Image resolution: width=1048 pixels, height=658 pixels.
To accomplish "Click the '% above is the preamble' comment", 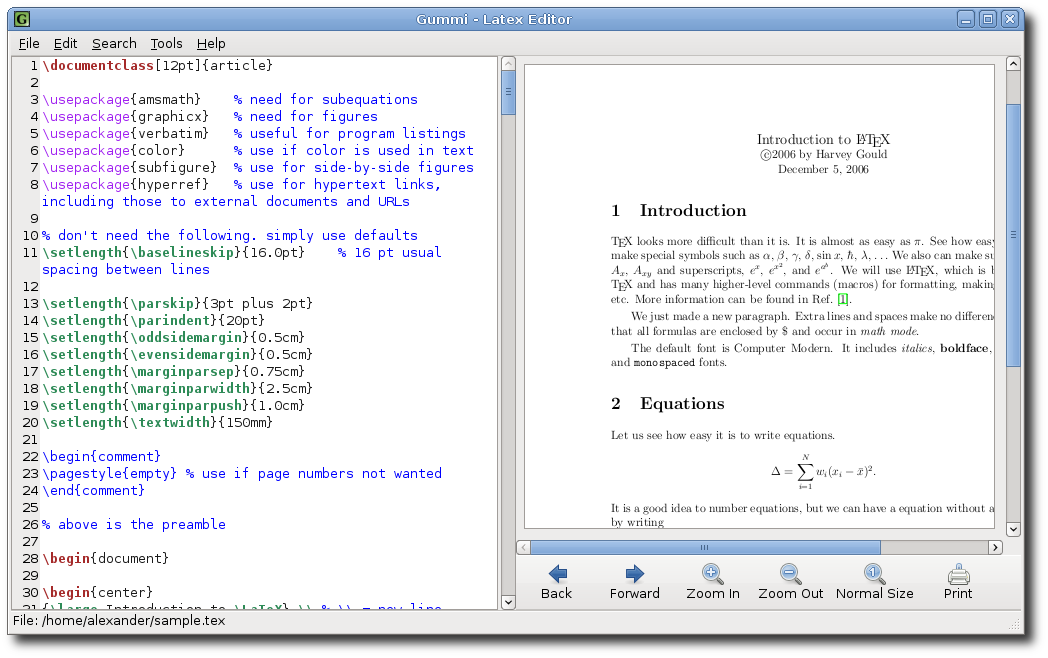I will (134, 525).
